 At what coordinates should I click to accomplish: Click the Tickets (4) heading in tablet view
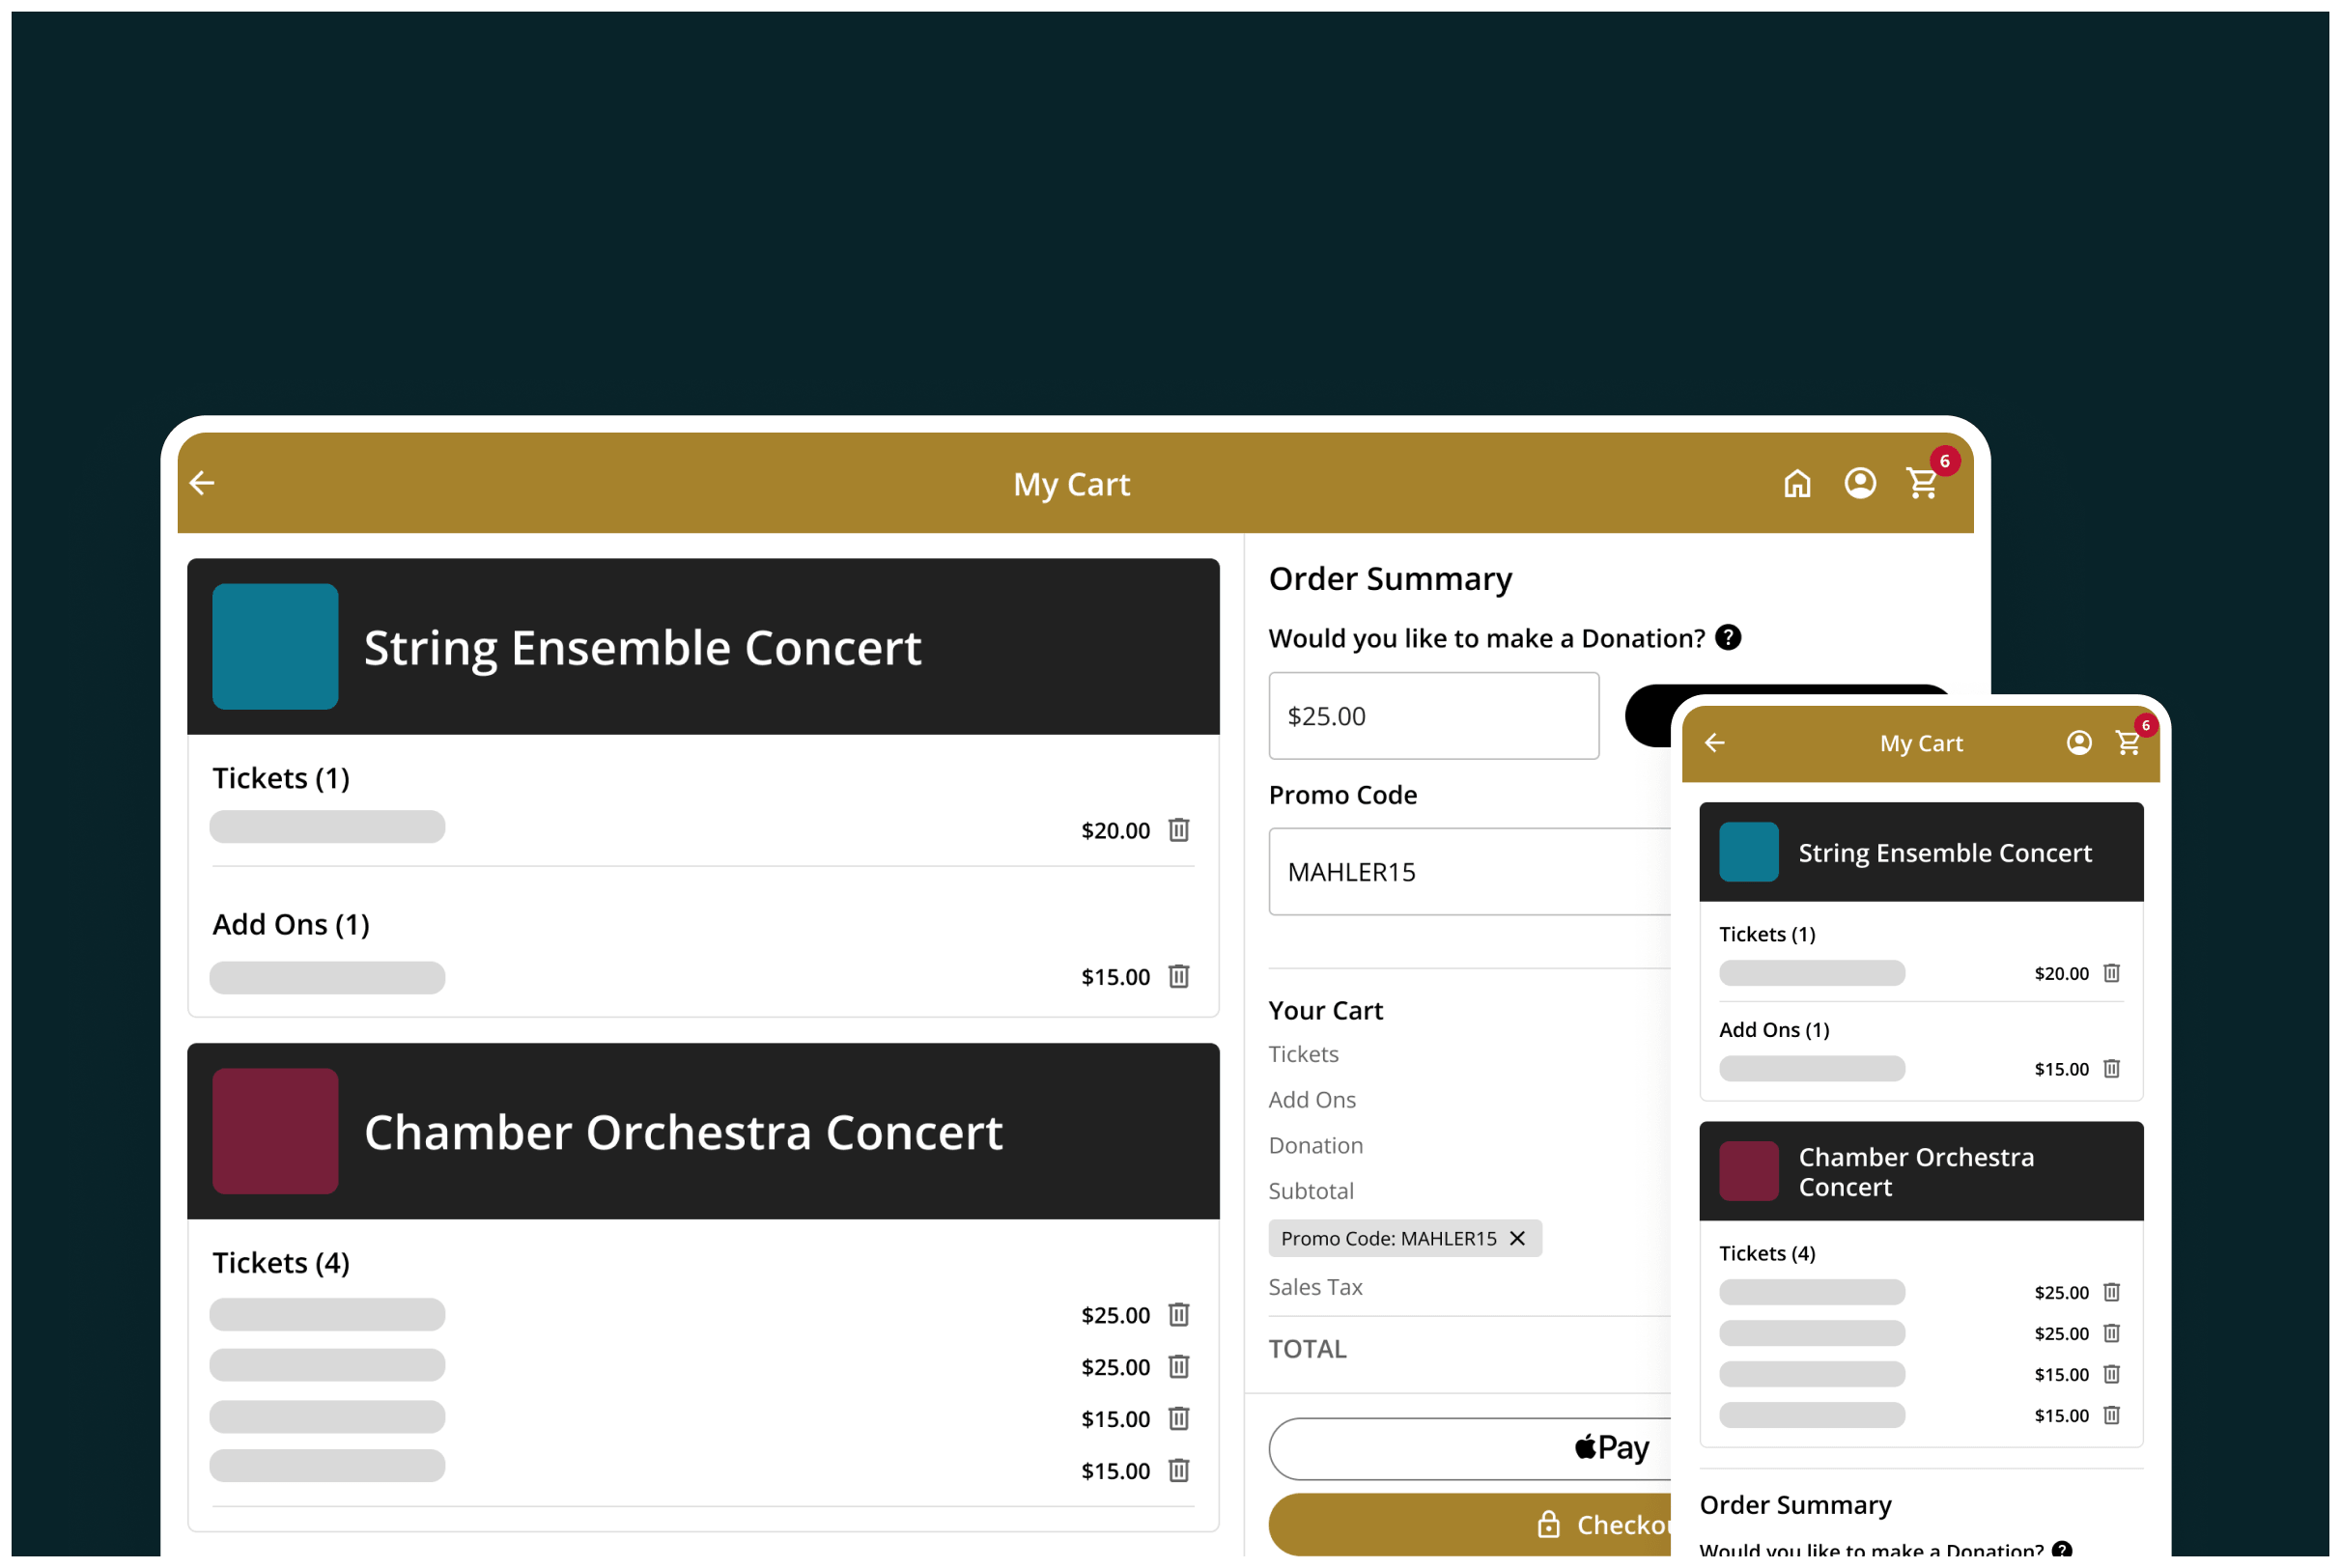(x=281, y=1262)
